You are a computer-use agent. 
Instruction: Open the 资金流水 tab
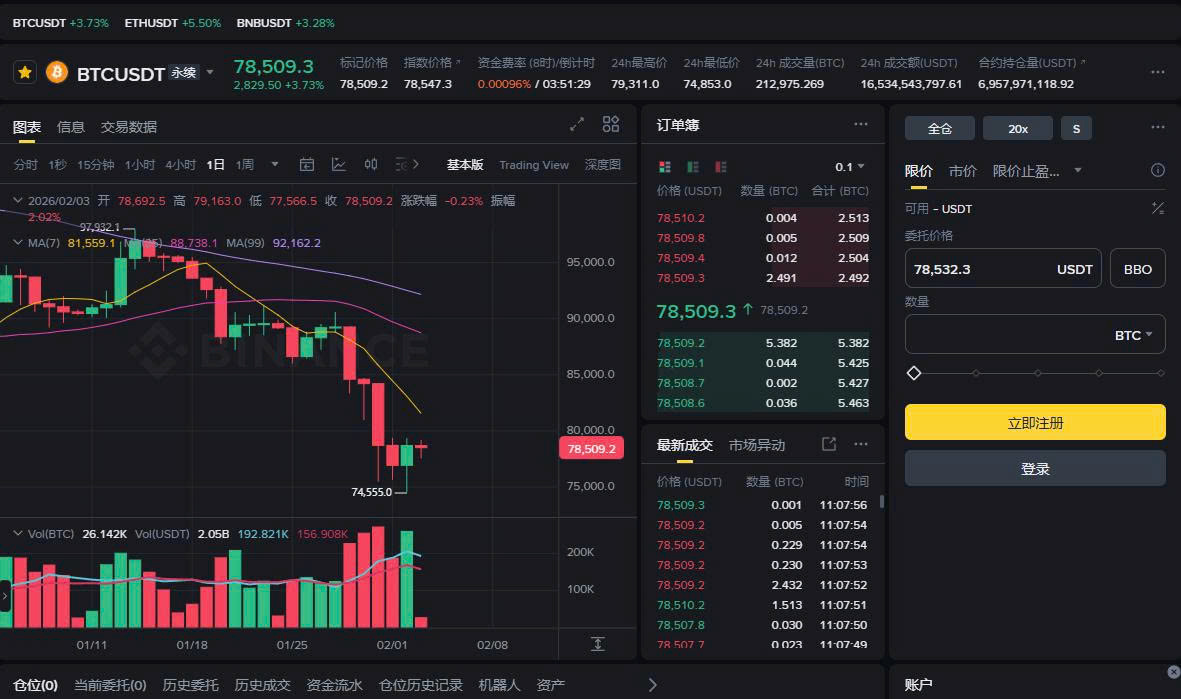click(334, 685)
